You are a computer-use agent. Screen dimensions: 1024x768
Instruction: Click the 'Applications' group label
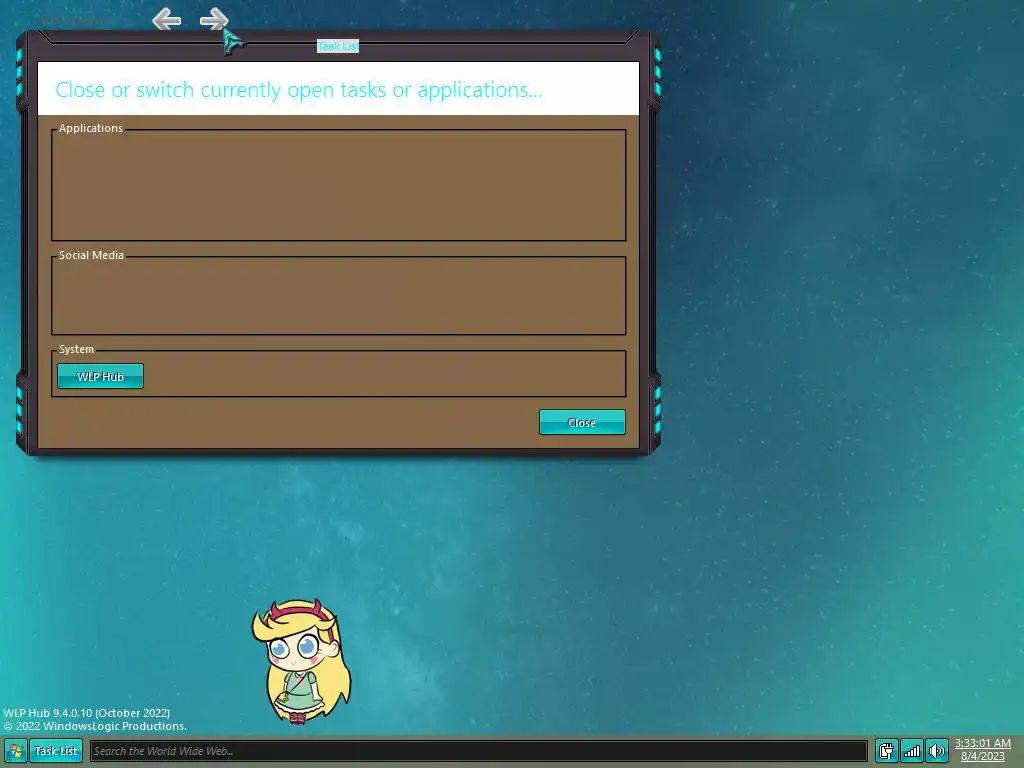click(x=91, y=128)
